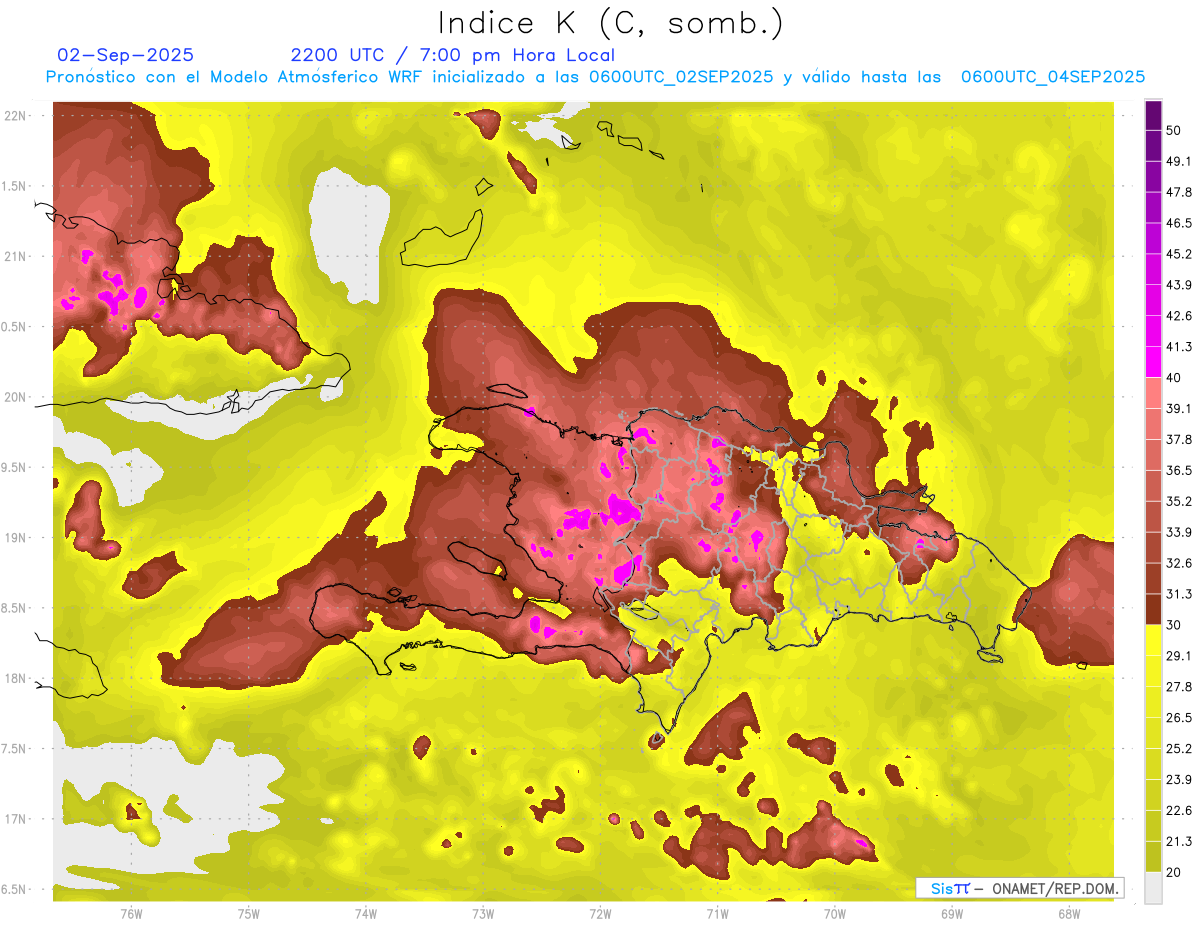Click the colorbar value '37.8'
Screen dimensions: 1200x927
click(x=1178, y=439)
